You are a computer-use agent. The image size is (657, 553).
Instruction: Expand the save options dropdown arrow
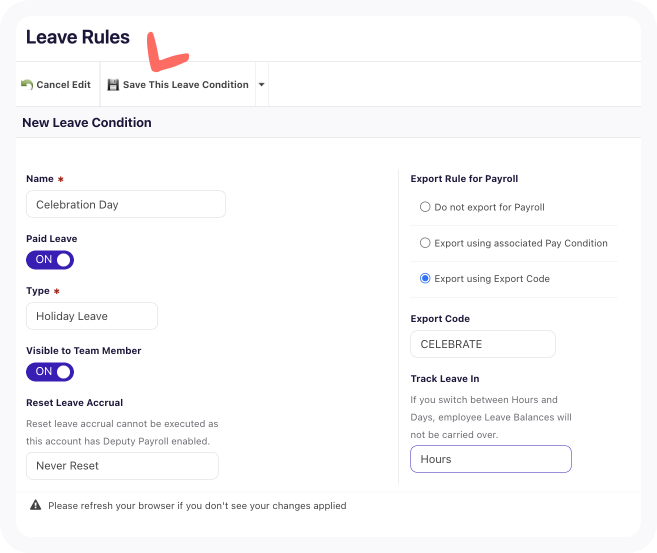[261, 85]
